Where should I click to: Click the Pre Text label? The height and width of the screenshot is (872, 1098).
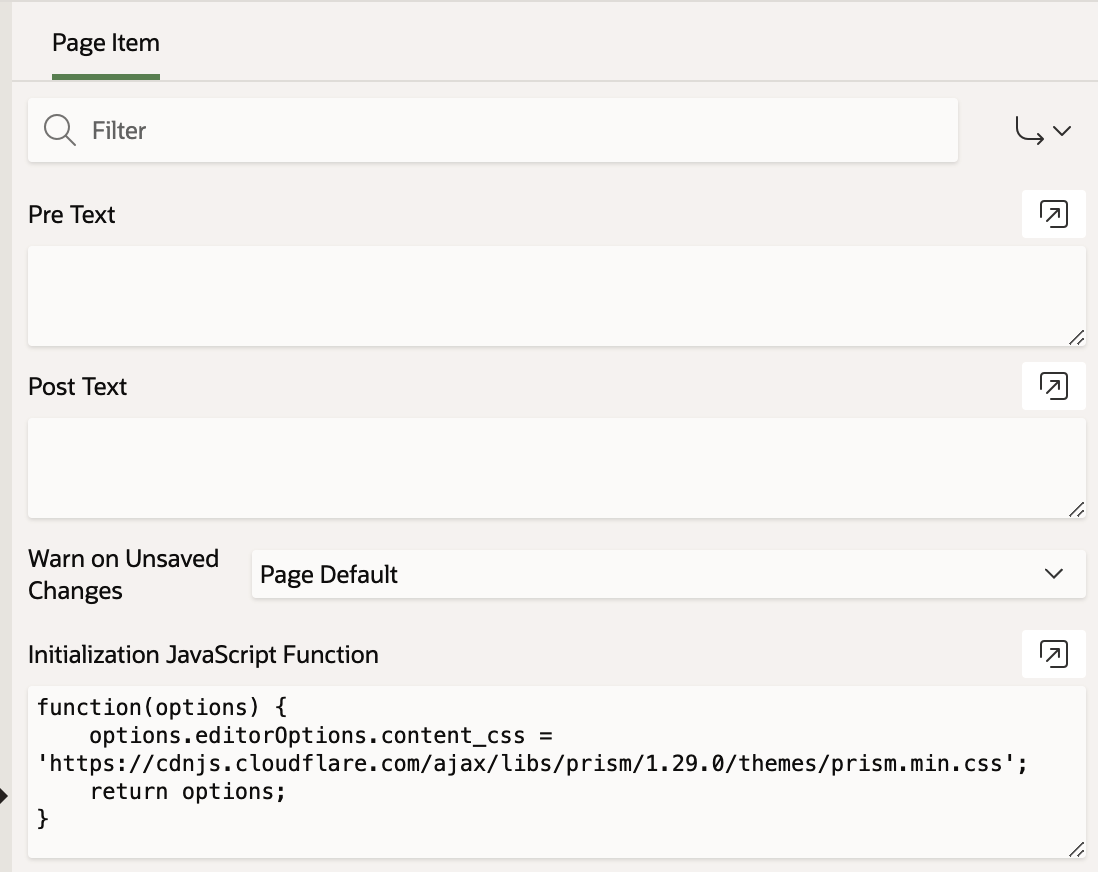tap(72, 215)
